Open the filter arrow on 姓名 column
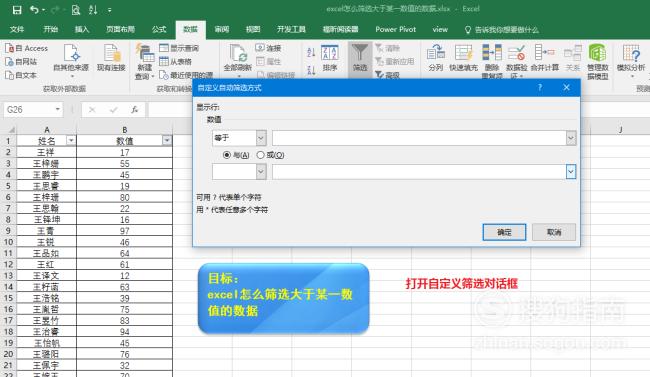The height and width of the screenshot is (377, 650). pos(71,141)
